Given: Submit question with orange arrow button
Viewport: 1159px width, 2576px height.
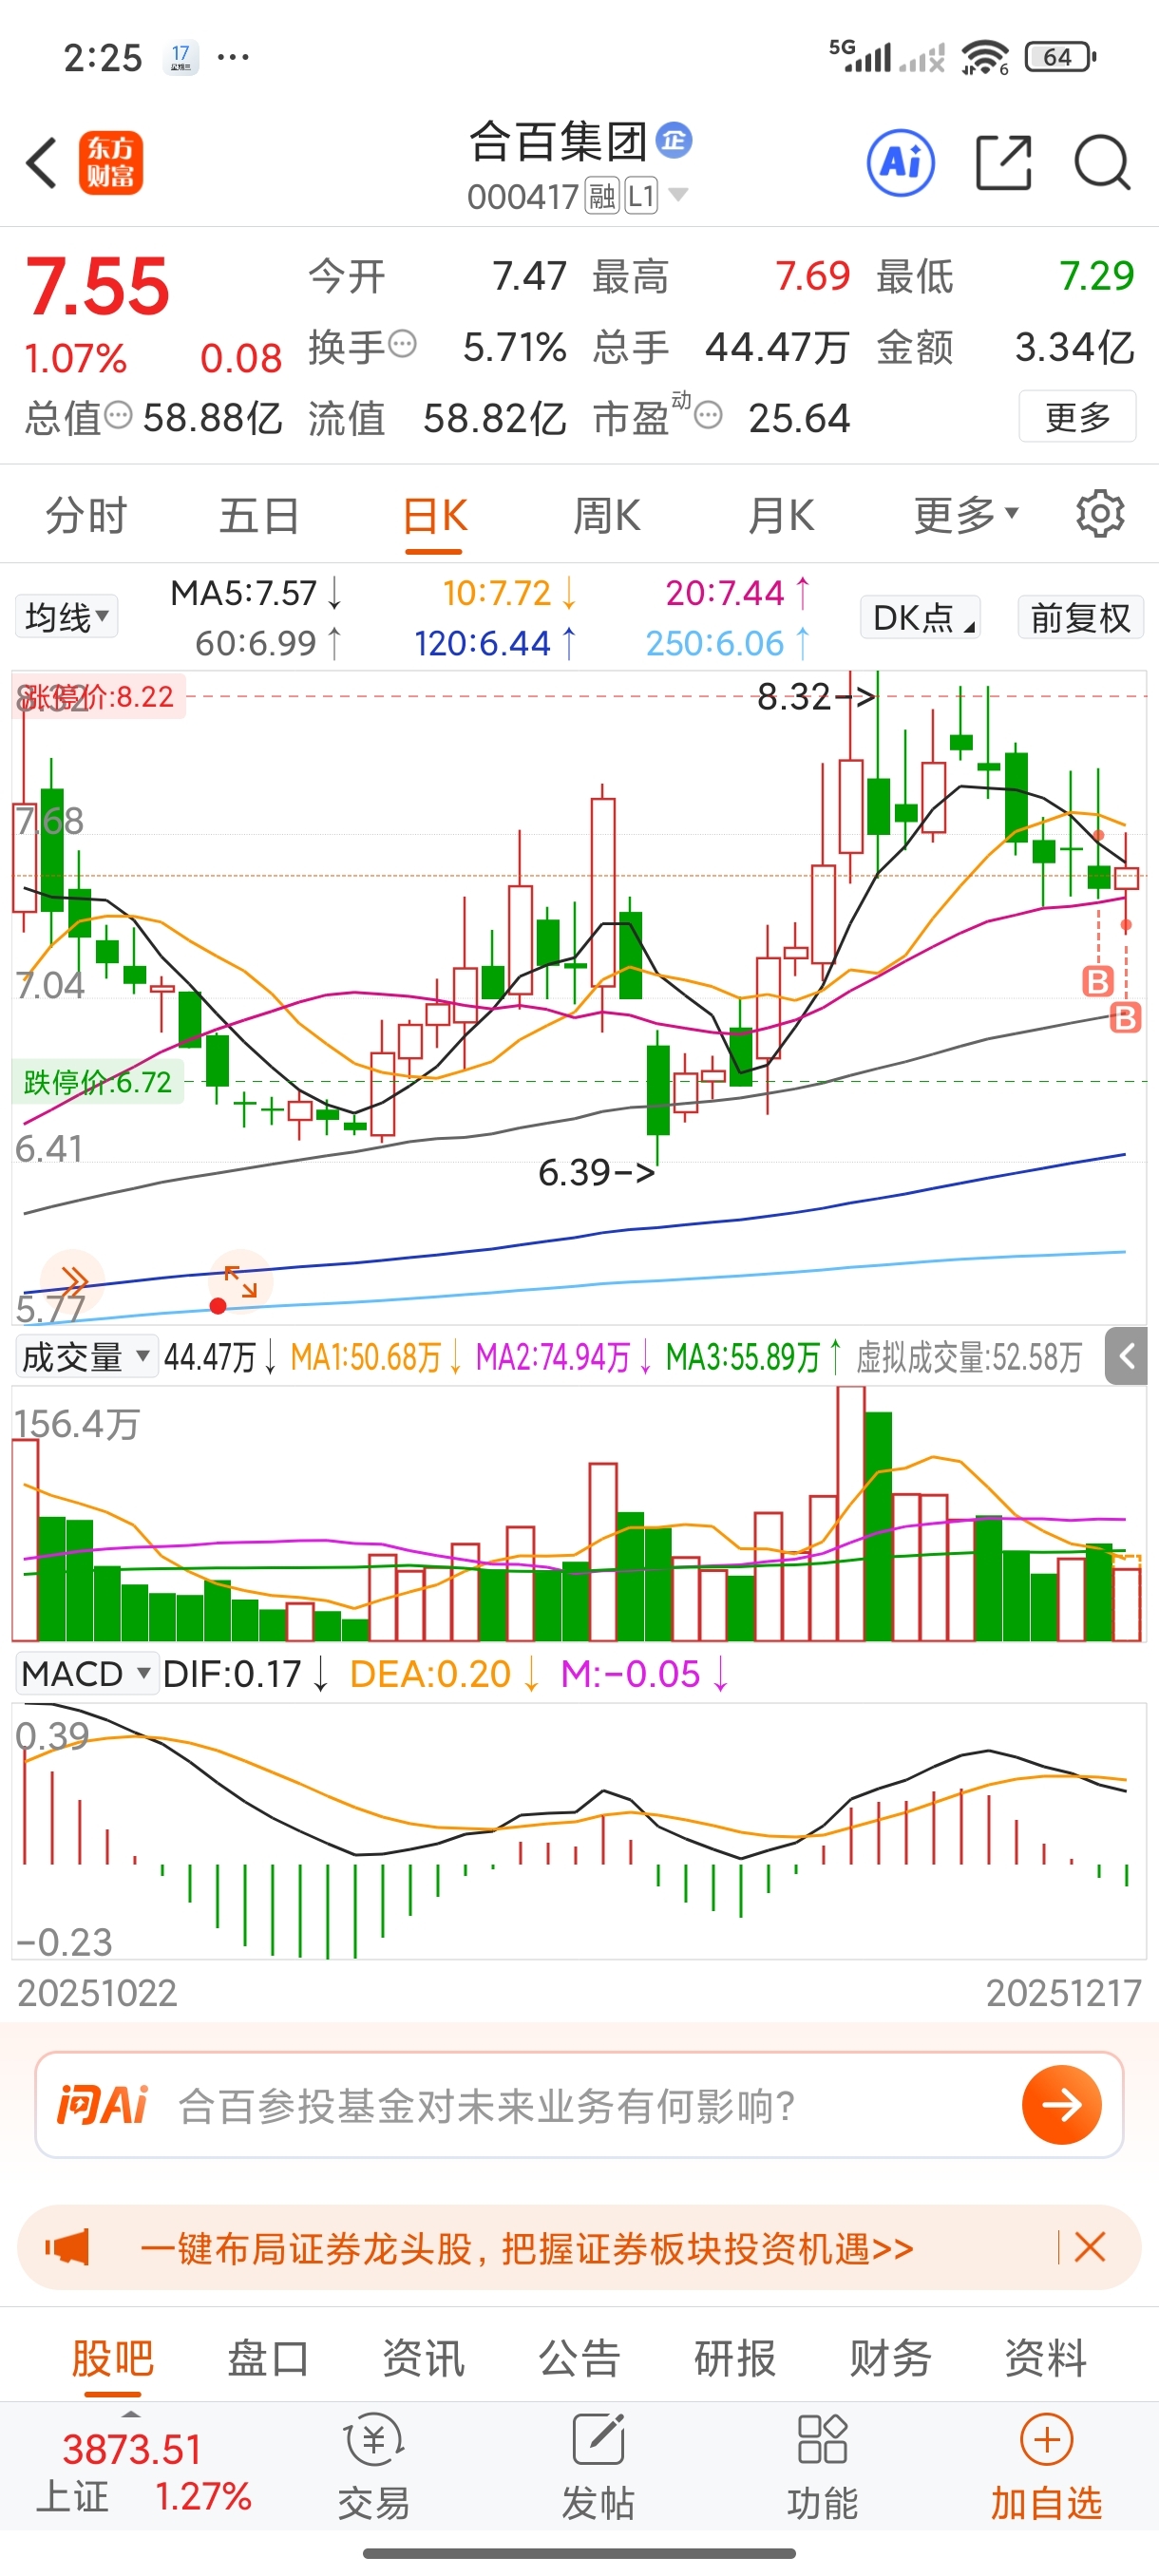Looking at the screenshot, I should click(x=1061, y=2104).
